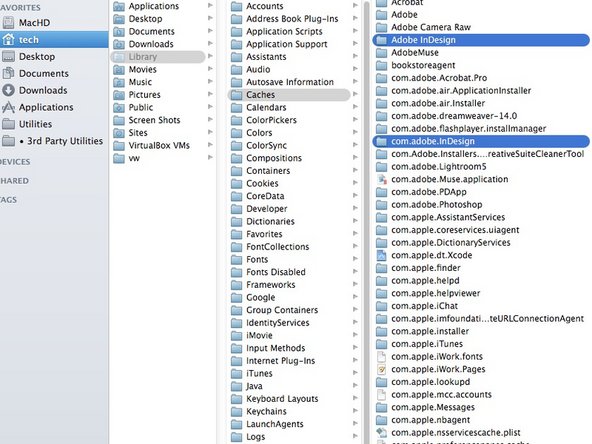Select the com.apple.helpviewer folder
Viewport: 592px width, 444px height.
436,293
